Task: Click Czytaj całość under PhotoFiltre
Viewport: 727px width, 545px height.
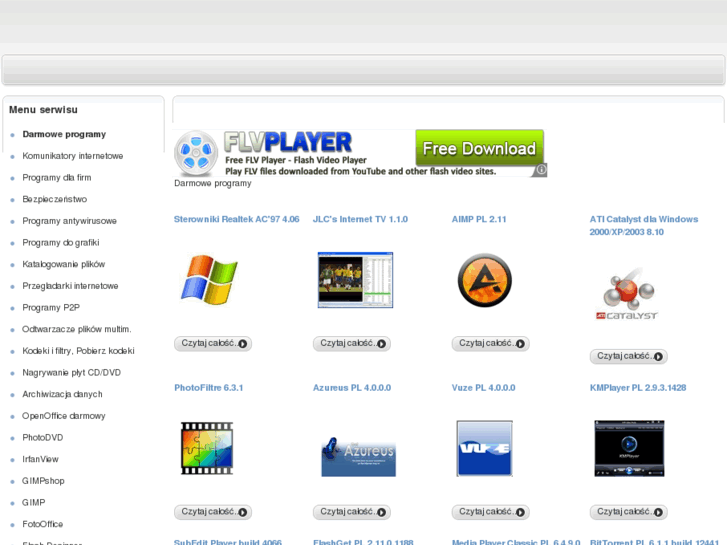Action: tap(213, 512)
